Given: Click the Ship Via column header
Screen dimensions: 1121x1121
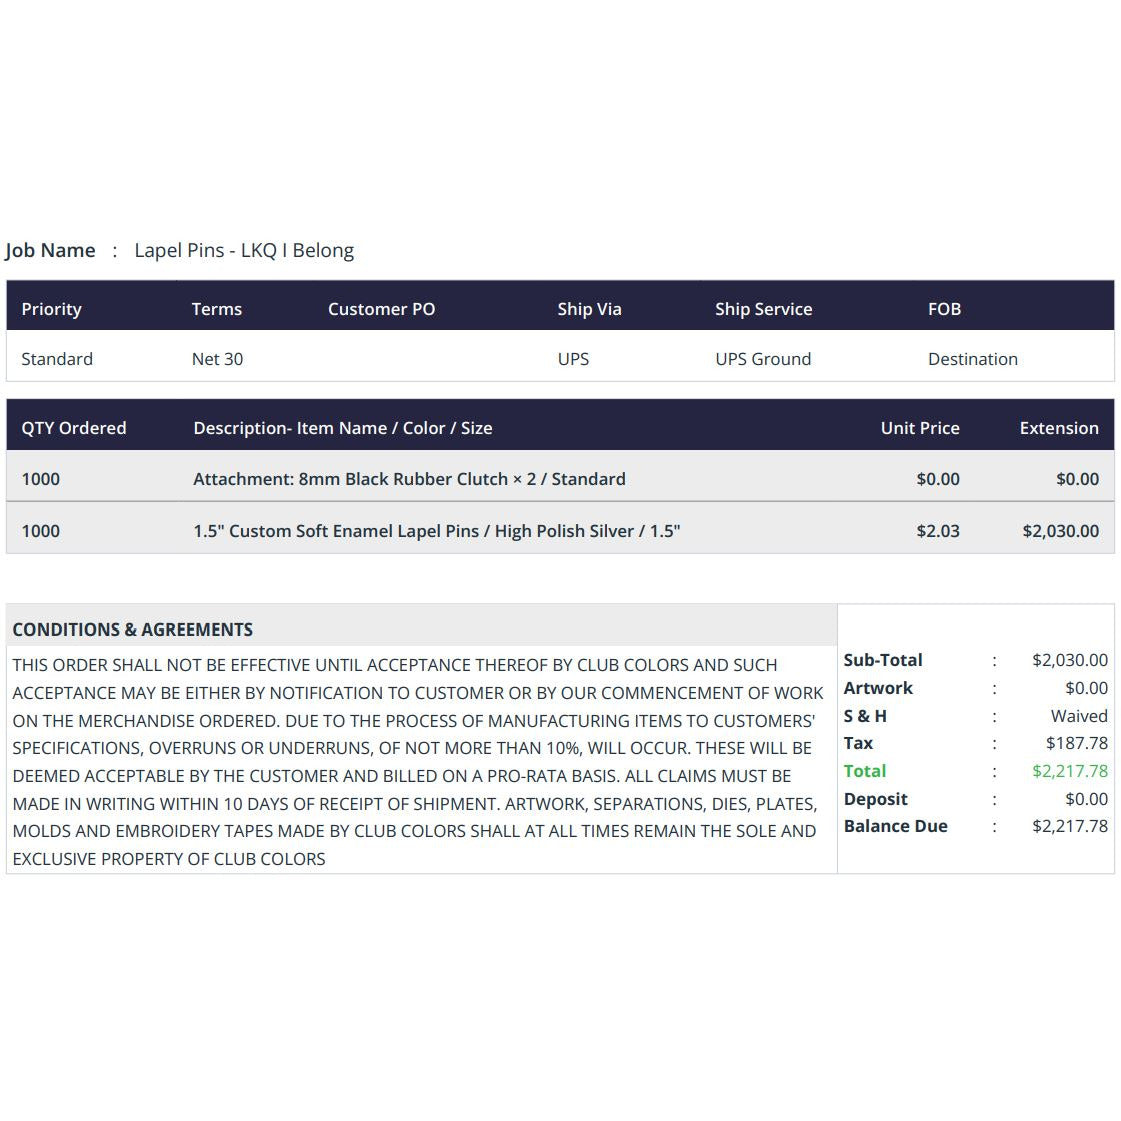Looking at the screenshot, I should click(589, 309).
